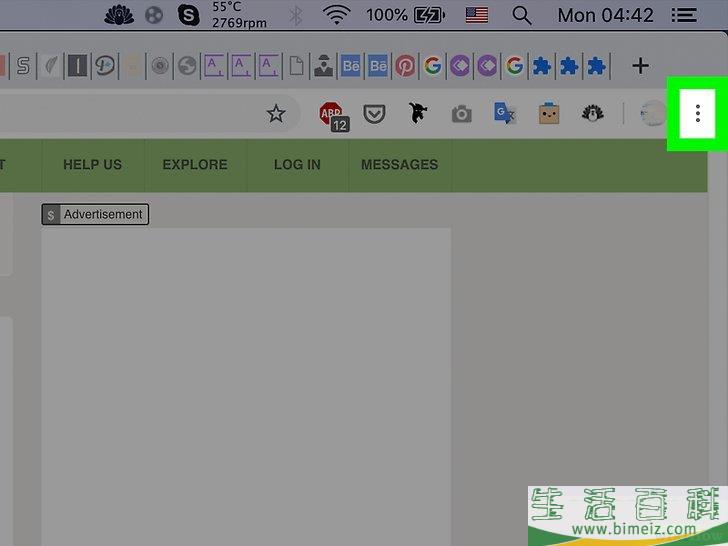Click the camera screenshot extension icon
Image resolution: width=728 pixels, height=546 pixels.
[x=461, y=115]
